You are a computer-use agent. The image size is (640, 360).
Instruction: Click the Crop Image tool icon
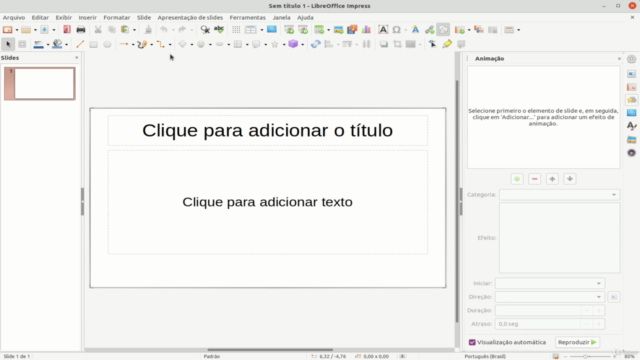397,44
